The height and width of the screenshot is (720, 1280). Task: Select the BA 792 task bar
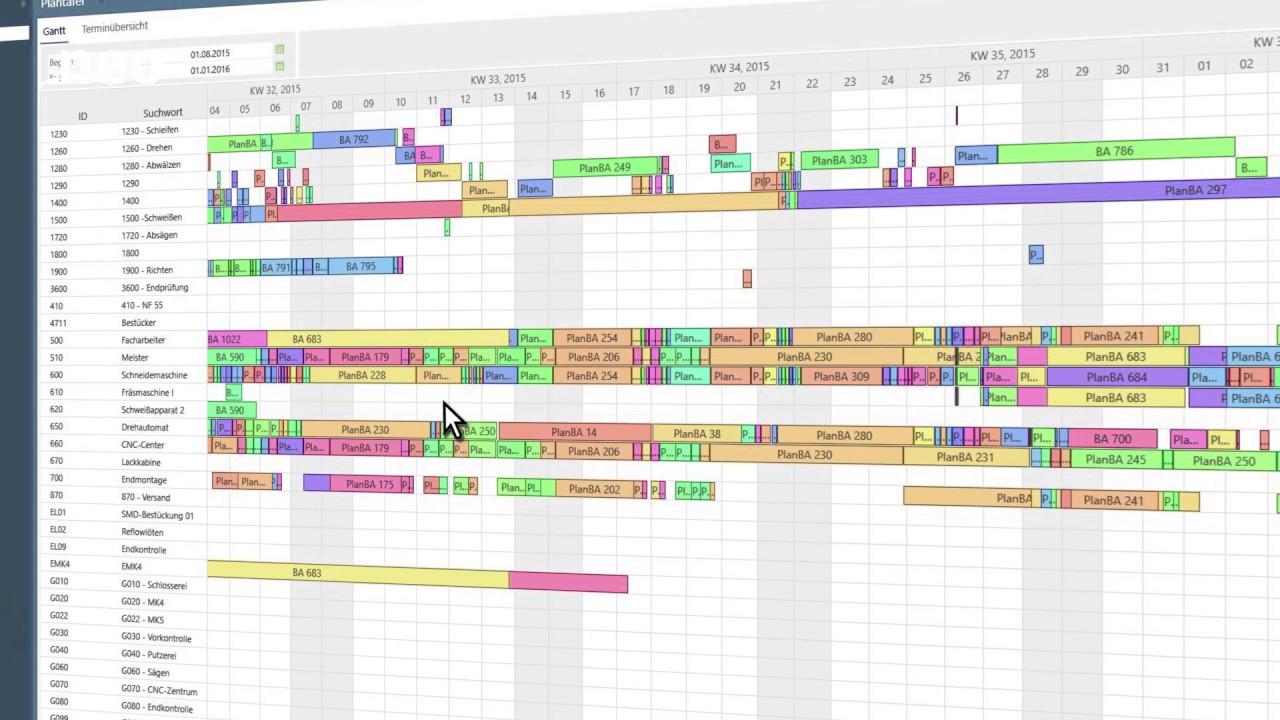pos(353,140)
